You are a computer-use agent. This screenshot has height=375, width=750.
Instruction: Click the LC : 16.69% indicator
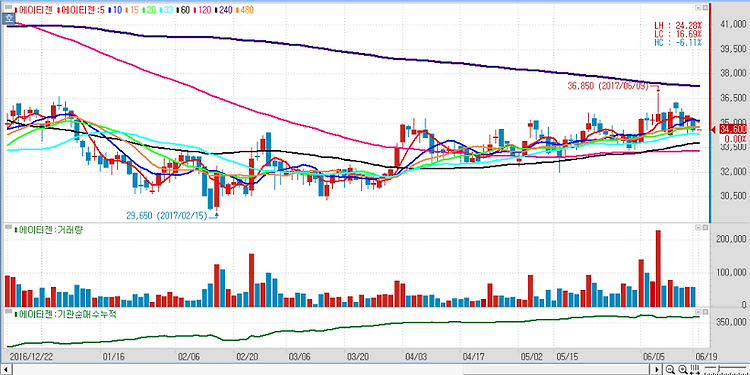coord(678,34)
